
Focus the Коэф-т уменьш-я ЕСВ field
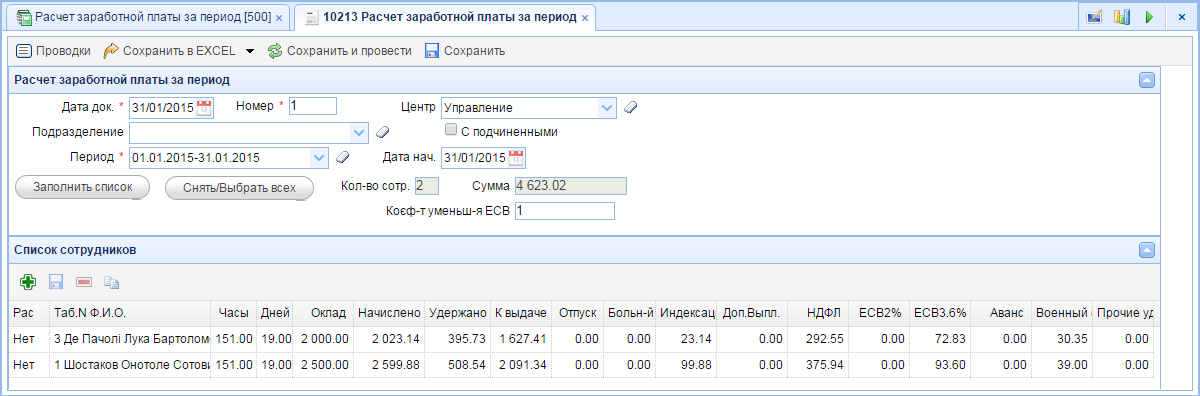point(564,211)
